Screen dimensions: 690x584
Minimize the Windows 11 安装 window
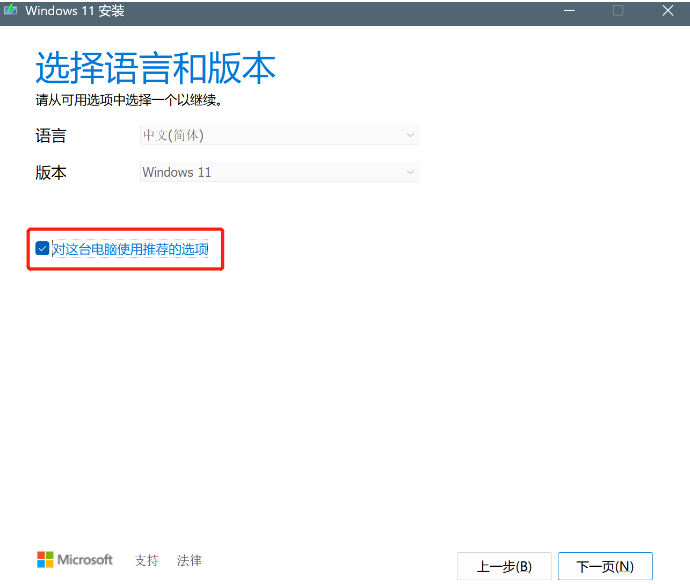pyautogui.click(x=568, y=11)
